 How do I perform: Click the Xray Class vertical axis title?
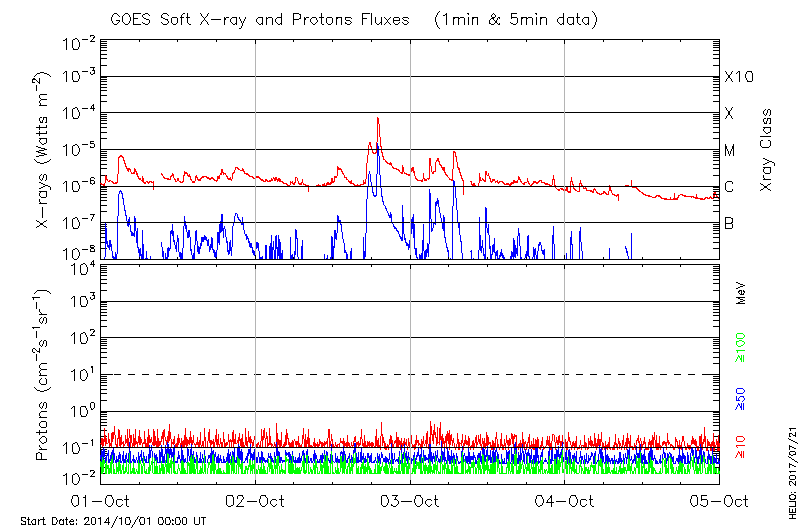coord(767,151)
